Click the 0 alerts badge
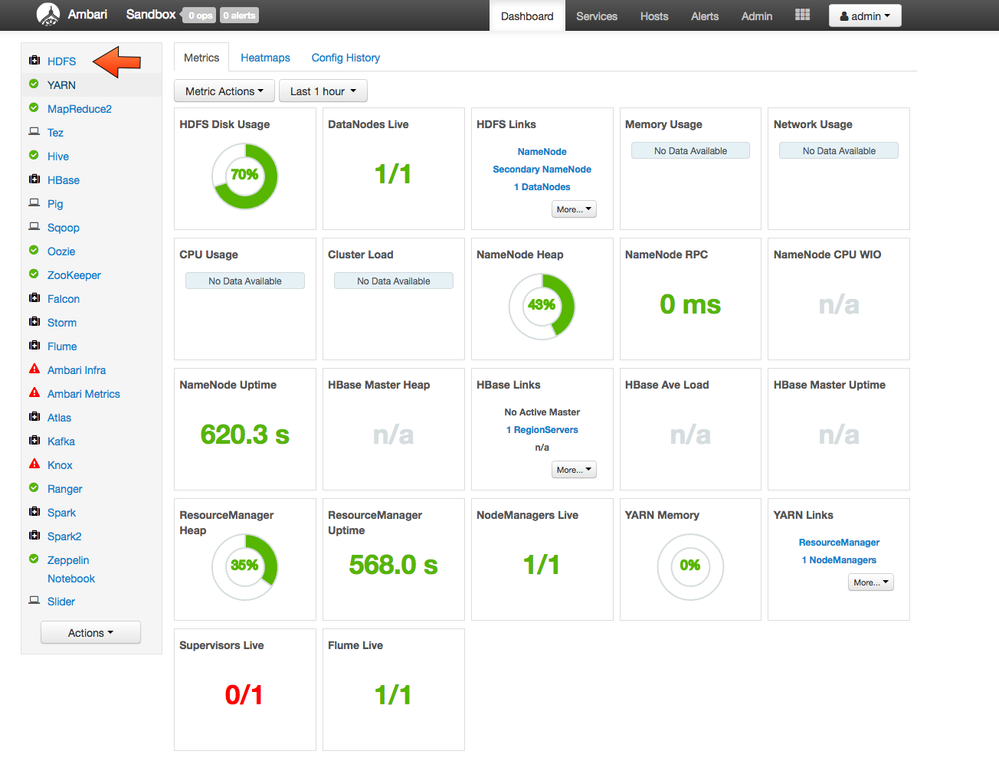 240,15
